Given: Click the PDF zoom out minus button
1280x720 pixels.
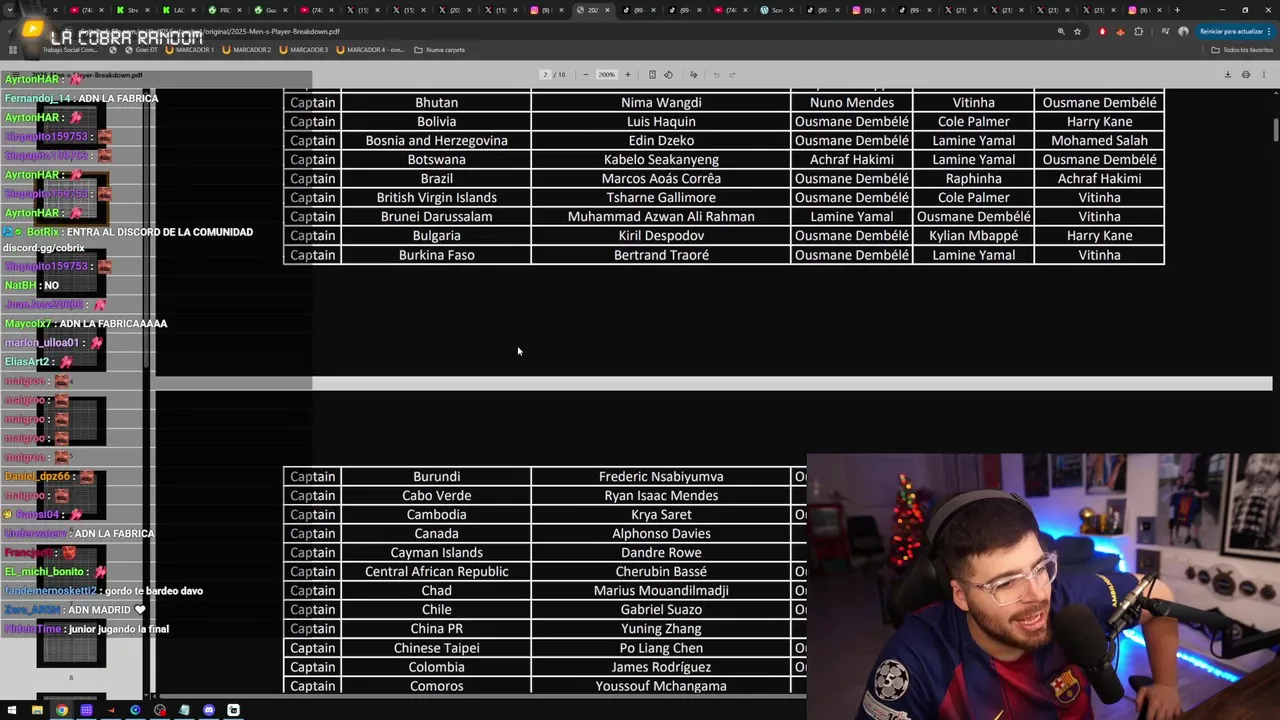Looking at the screenshot, I should pyautogui.click(x=586, y=75).
